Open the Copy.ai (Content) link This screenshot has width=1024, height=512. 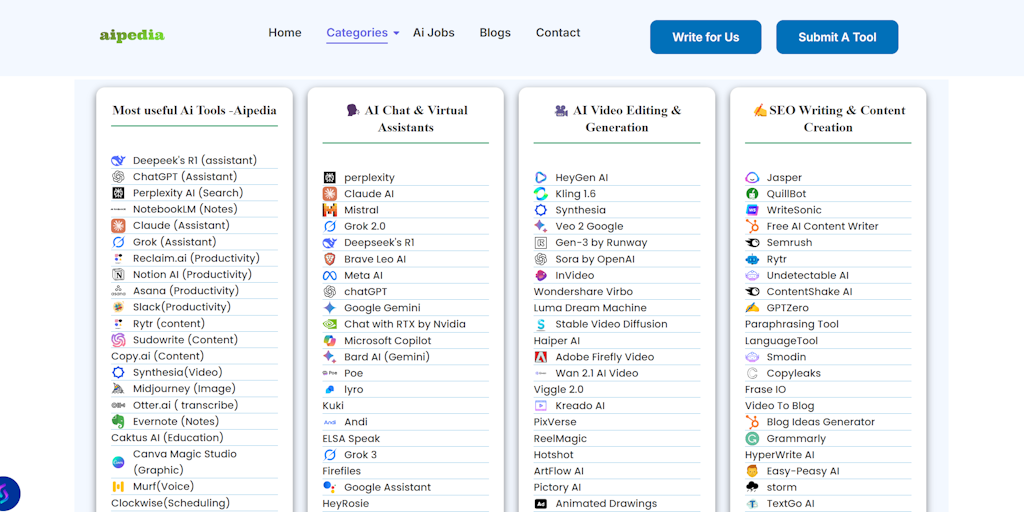click(157, 357)
